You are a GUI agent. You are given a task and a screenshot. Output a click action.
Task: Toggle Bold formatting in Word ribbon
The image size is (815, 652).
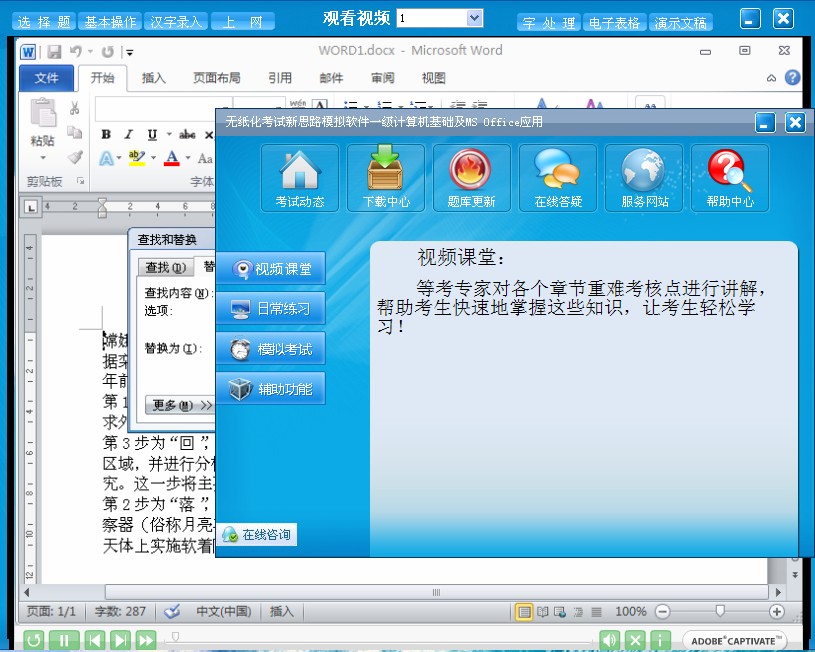click(106, 135)
